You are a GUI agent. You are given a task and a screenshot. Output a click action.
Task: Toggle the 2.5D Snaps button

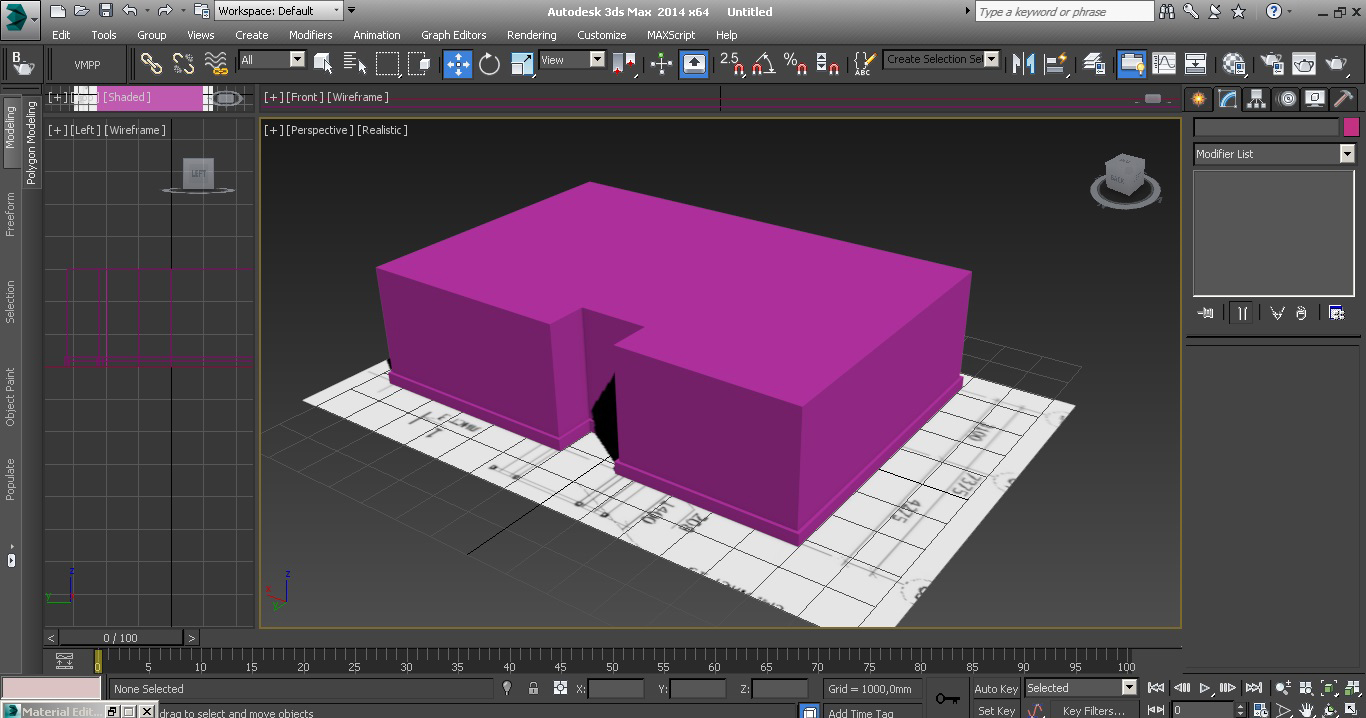coord(731,64)
